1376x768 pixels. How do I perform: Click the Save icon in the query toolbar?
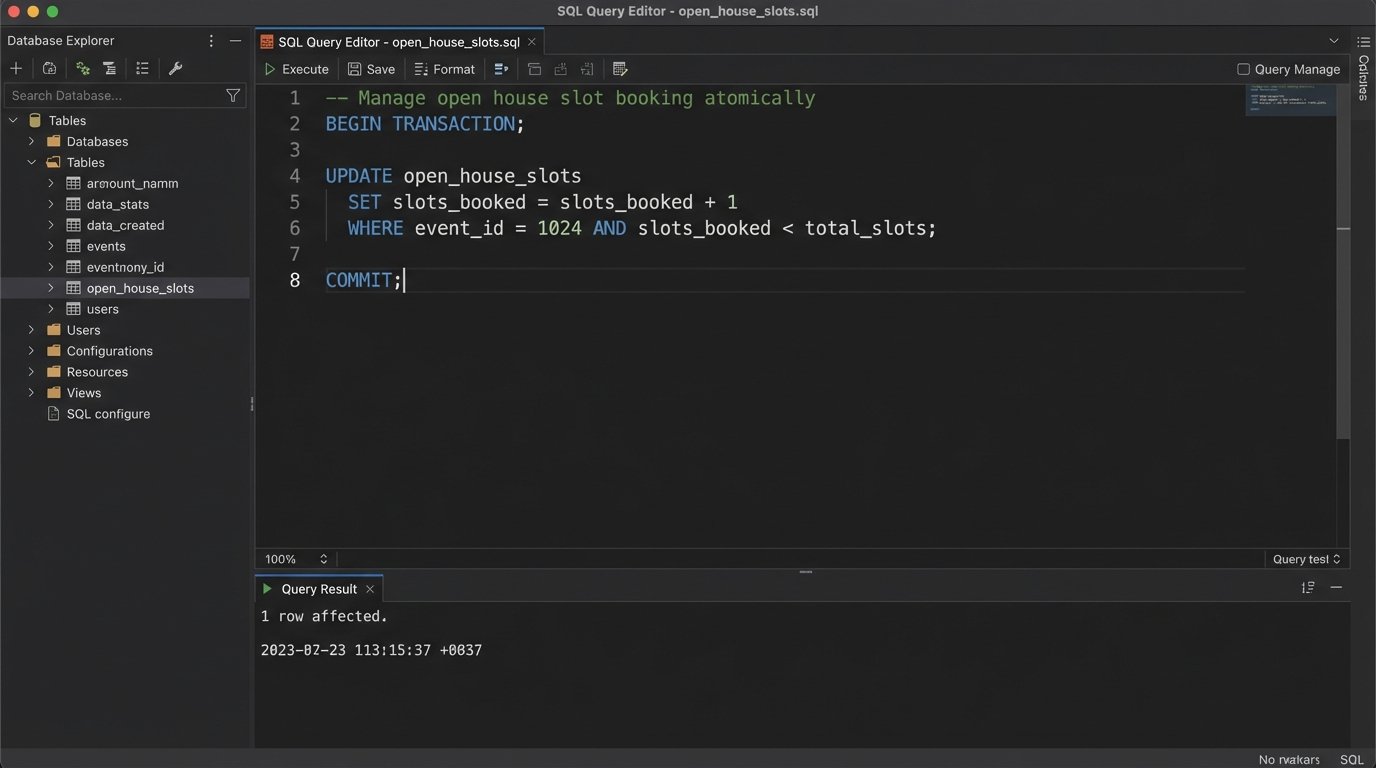click(355, 68)
